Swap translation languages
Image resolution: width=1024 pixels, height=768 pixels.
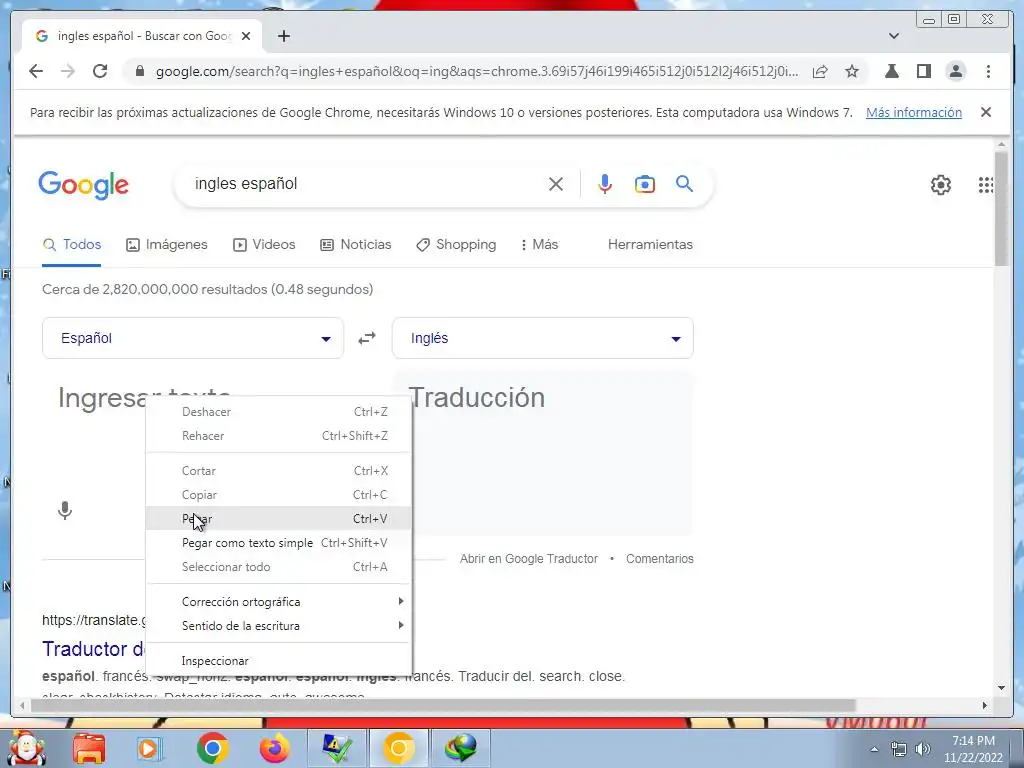click(x=367, y=338)
